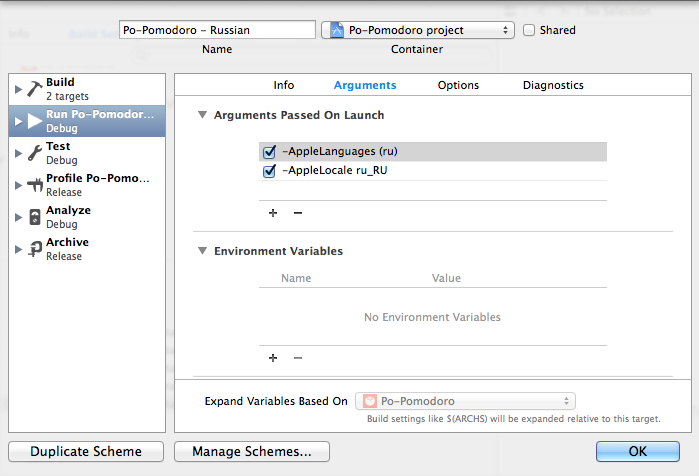Click the Profile instruments icon
699x476 pixels.
pyautogui.click(x=35, y=185)
